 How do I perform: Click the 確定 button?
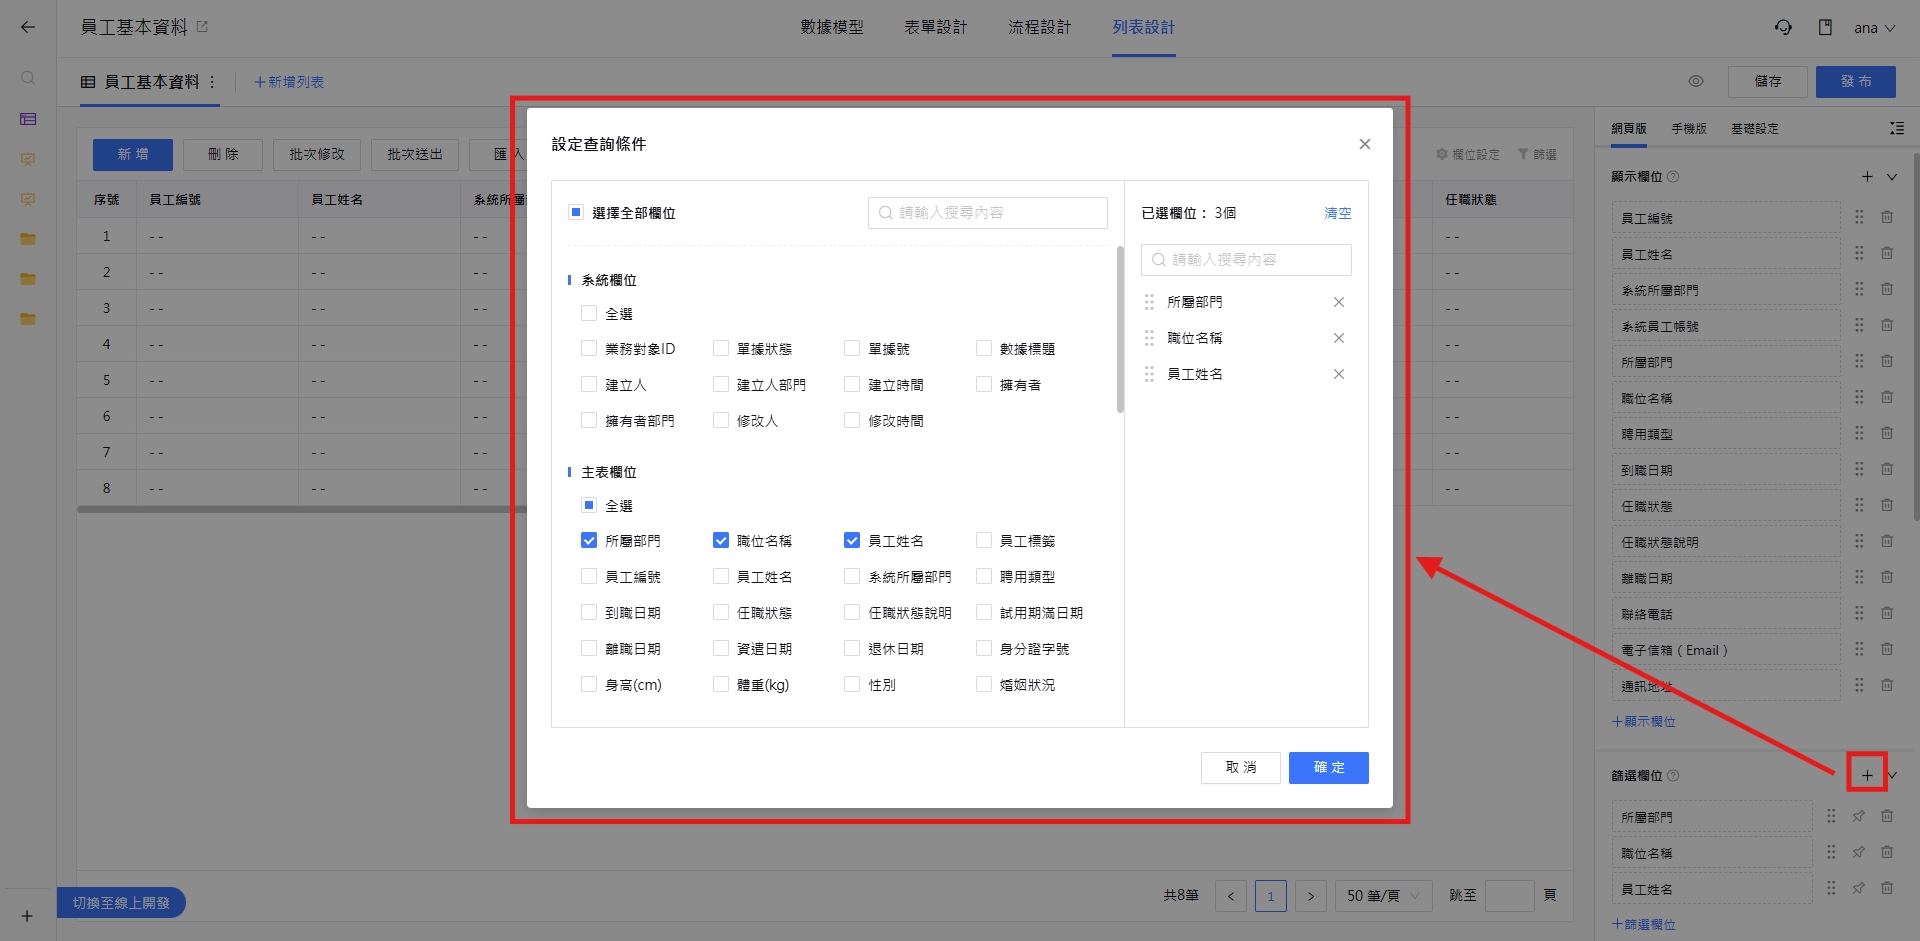tap(1328, 767)
